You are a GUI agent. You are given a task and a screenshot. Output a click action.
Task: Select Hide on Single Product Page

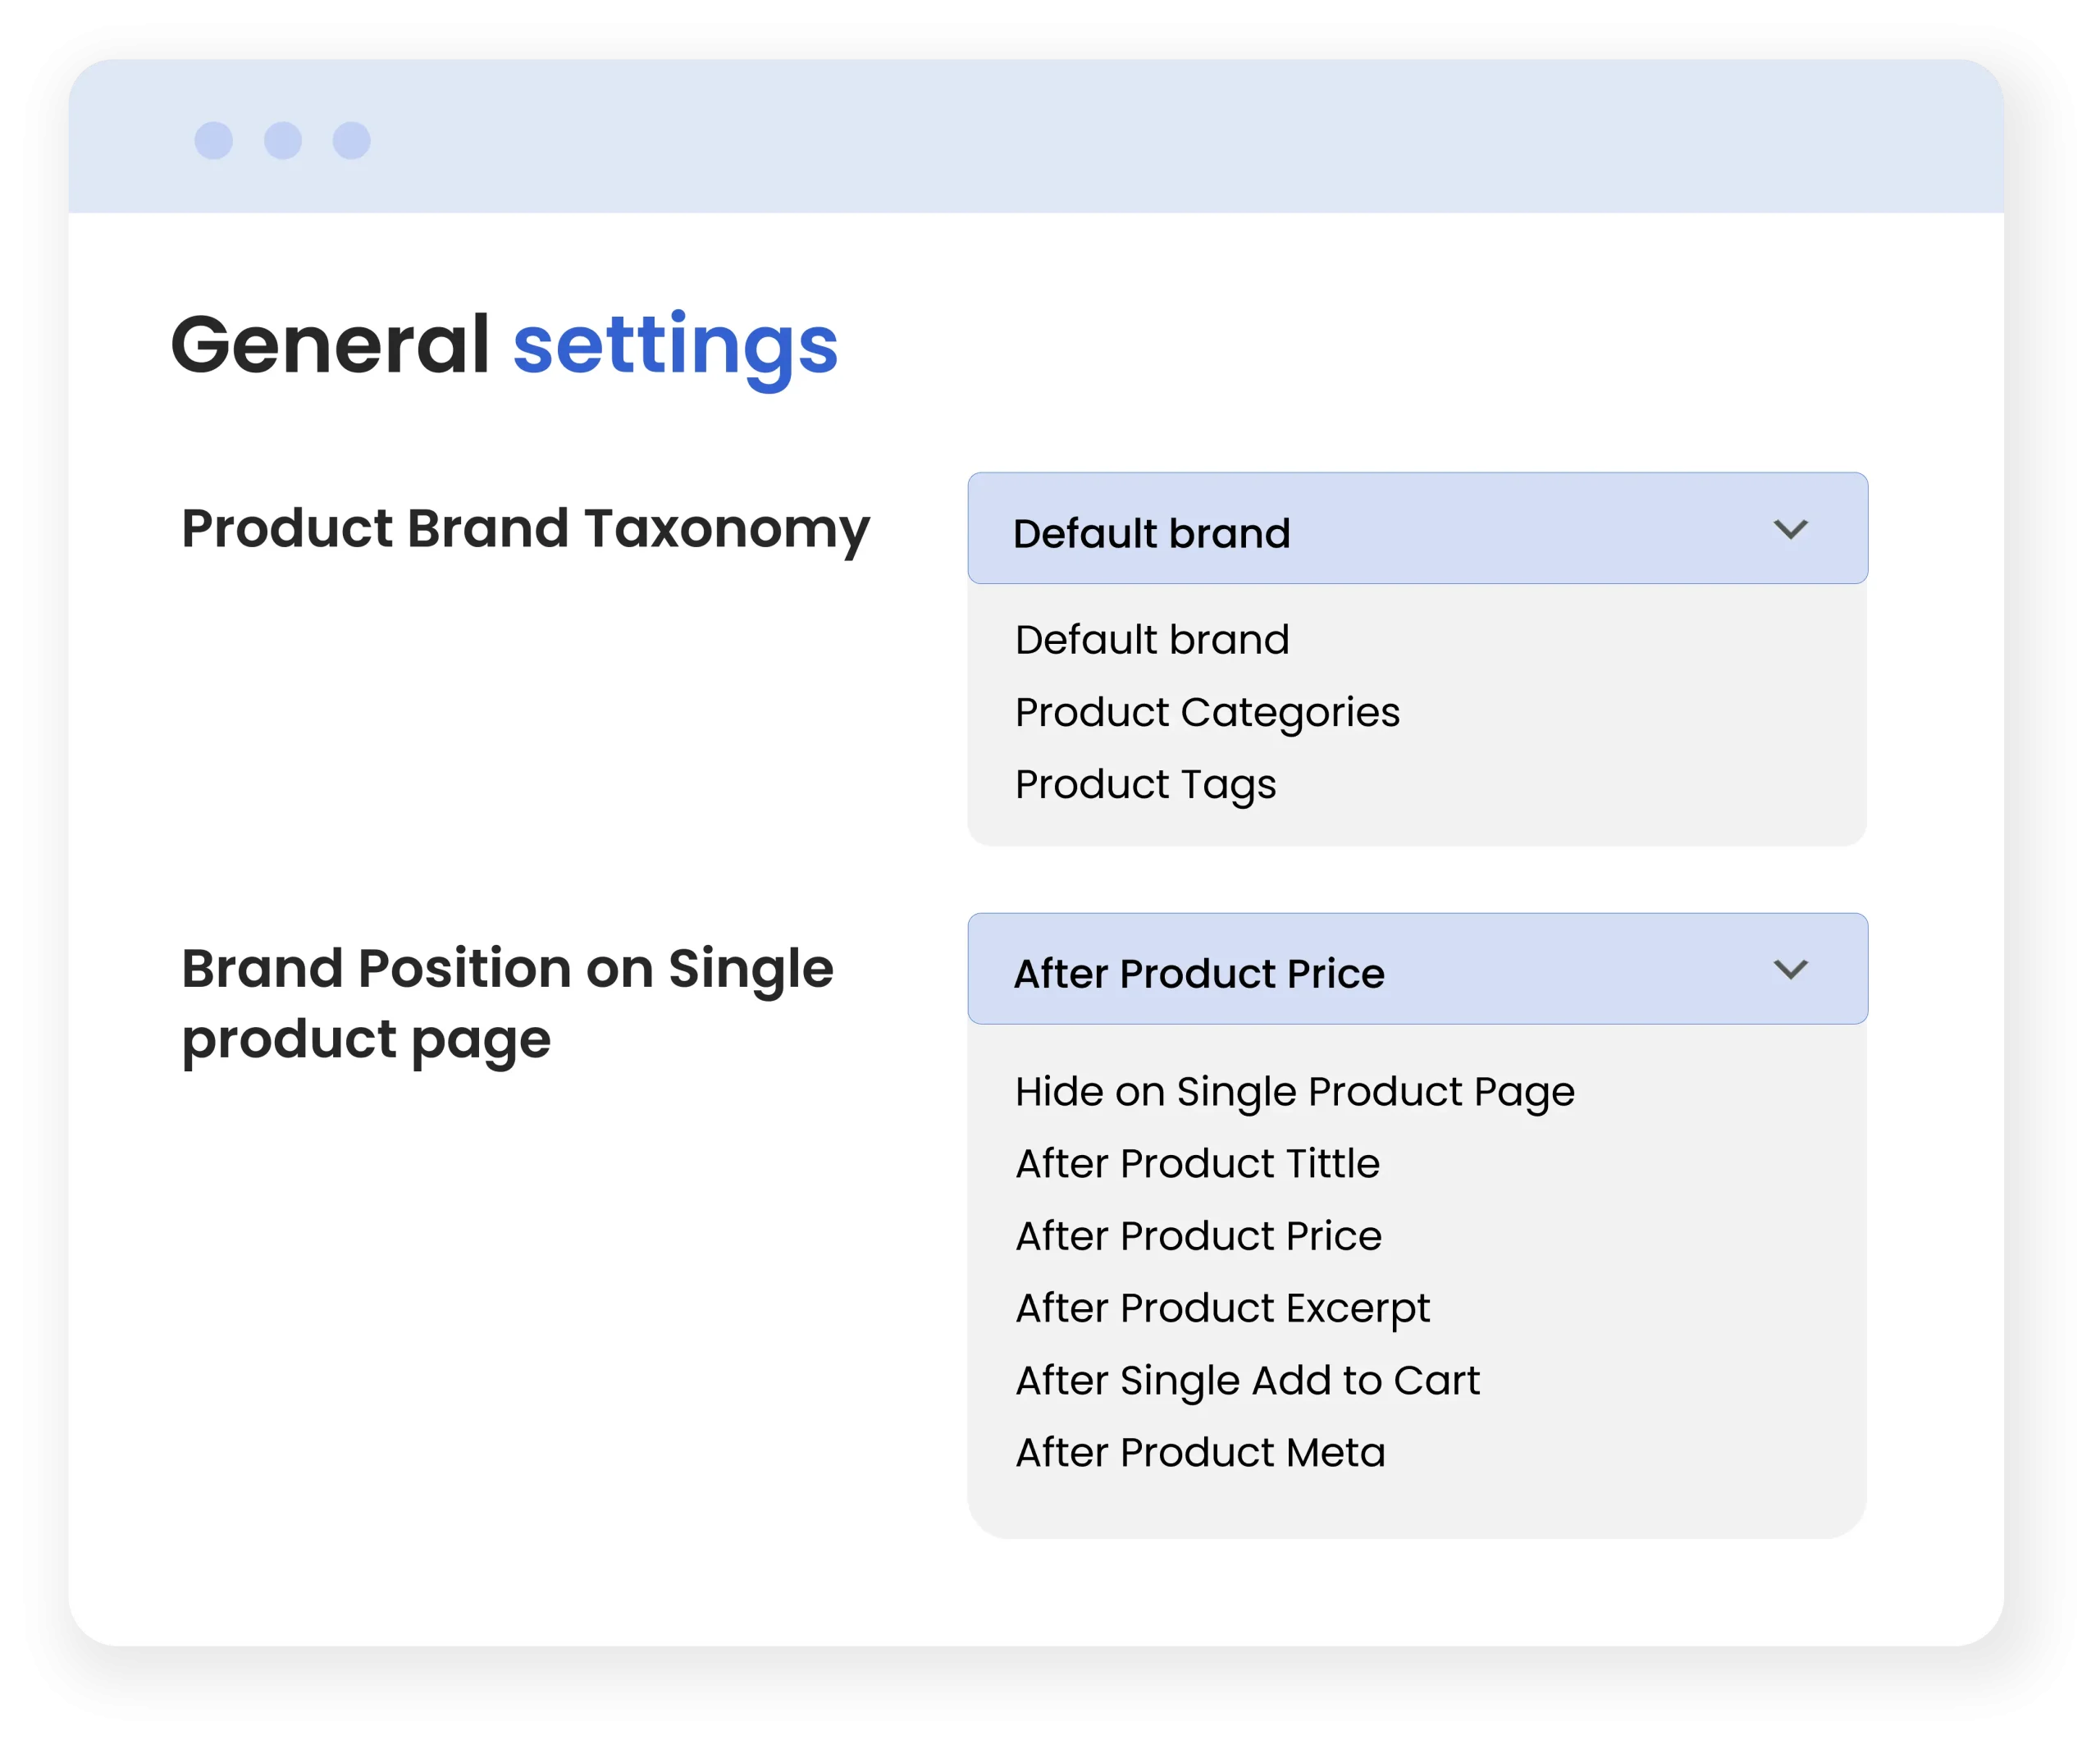tap(1294, 1092)
